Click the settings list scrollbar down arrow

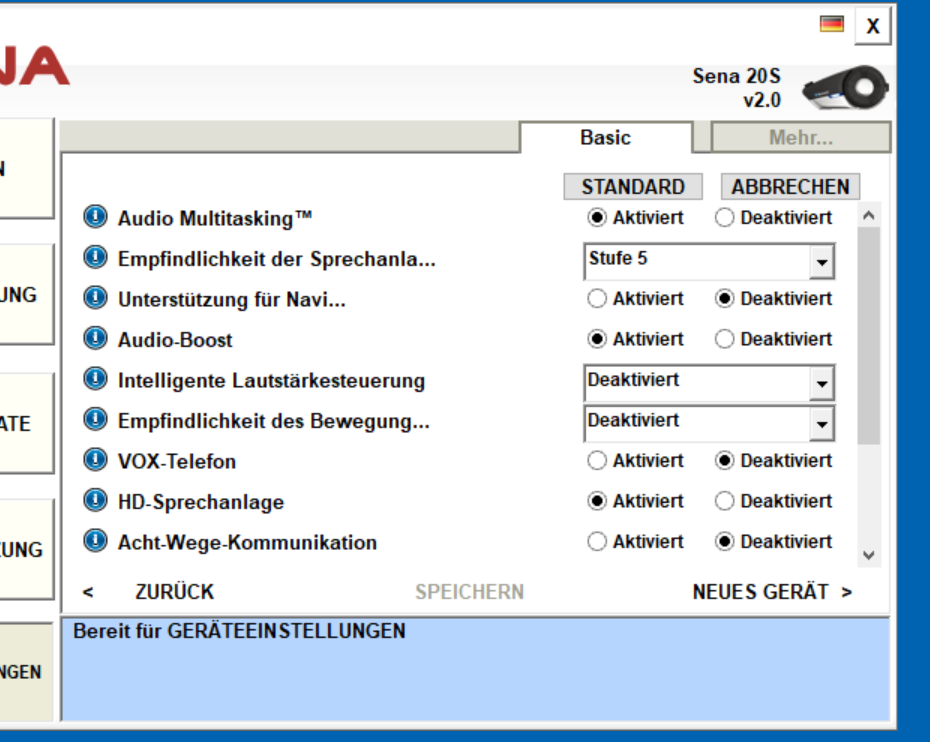tap(868, 555)
